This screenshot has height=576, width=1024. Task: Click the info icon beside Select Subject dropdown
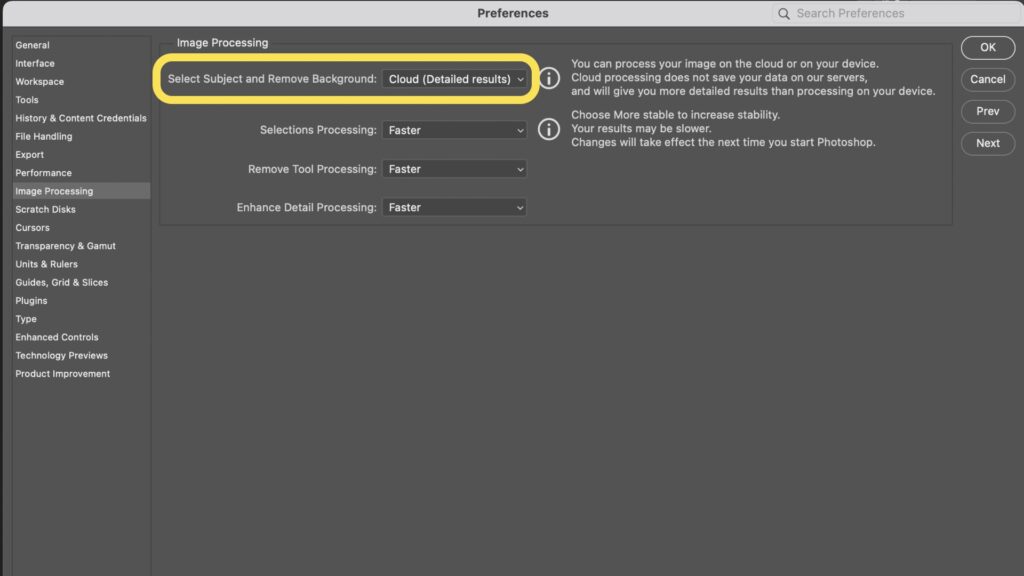pos(549,78)
